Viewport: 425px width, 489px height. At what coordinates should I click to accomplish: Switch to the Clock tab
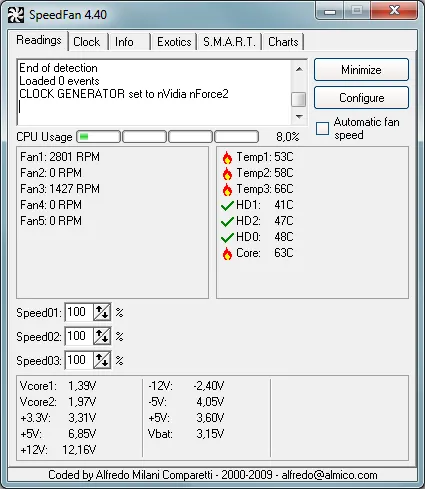(x=87, y=42)
